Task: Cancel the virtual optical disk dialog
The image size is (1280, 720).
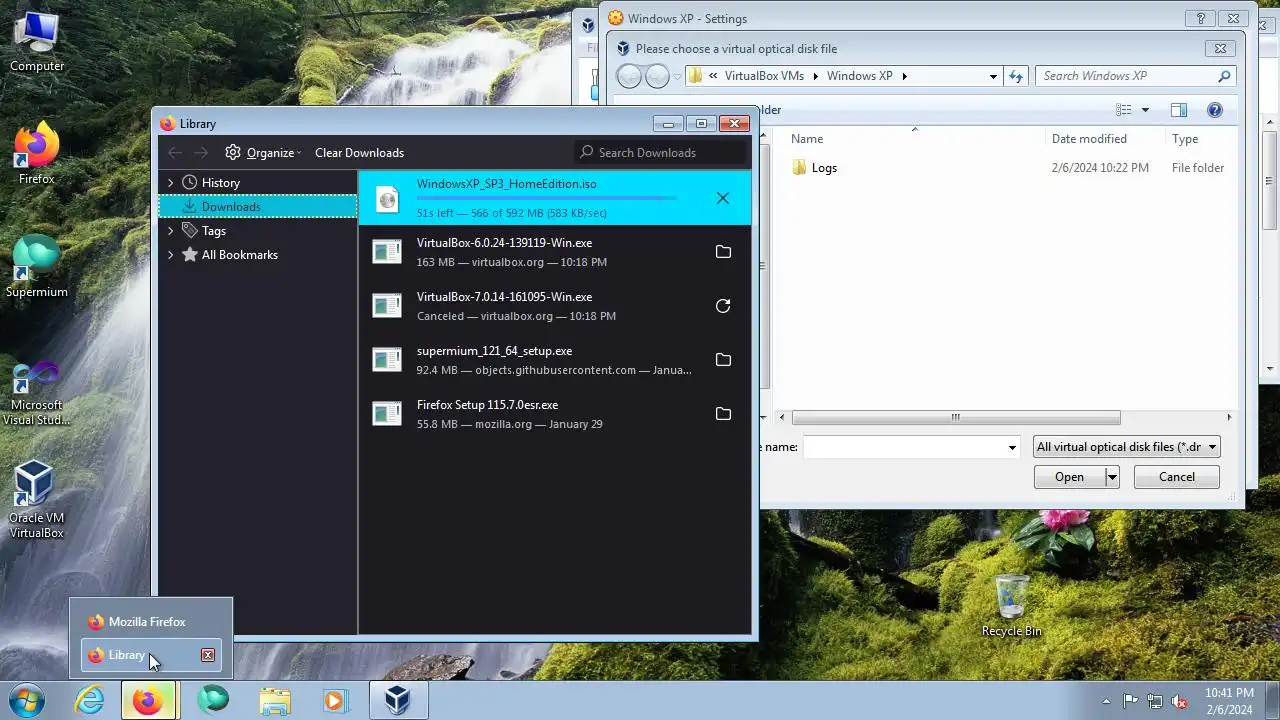Action: [1176, 477]
